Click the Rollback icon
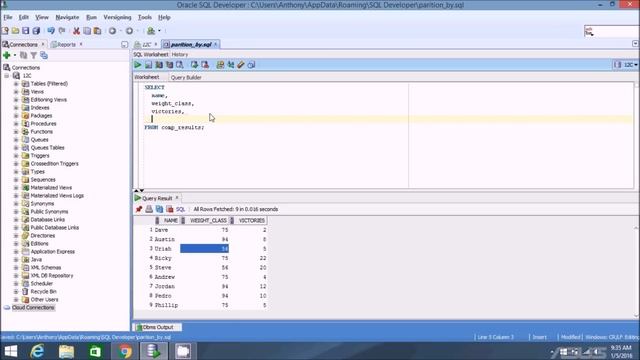This screenshot has width=640, height=360. 205,65
